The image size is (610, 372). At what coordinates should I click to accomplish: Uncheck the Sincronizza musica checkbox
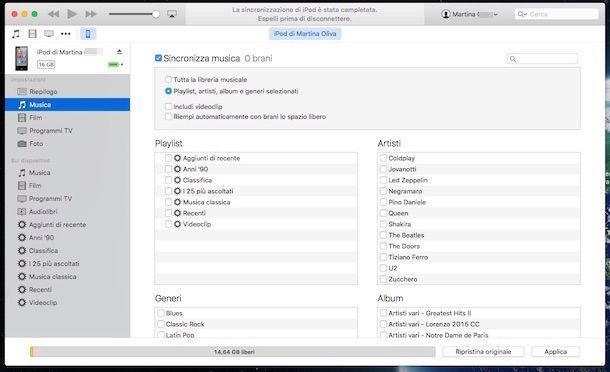tap(158, 58)
